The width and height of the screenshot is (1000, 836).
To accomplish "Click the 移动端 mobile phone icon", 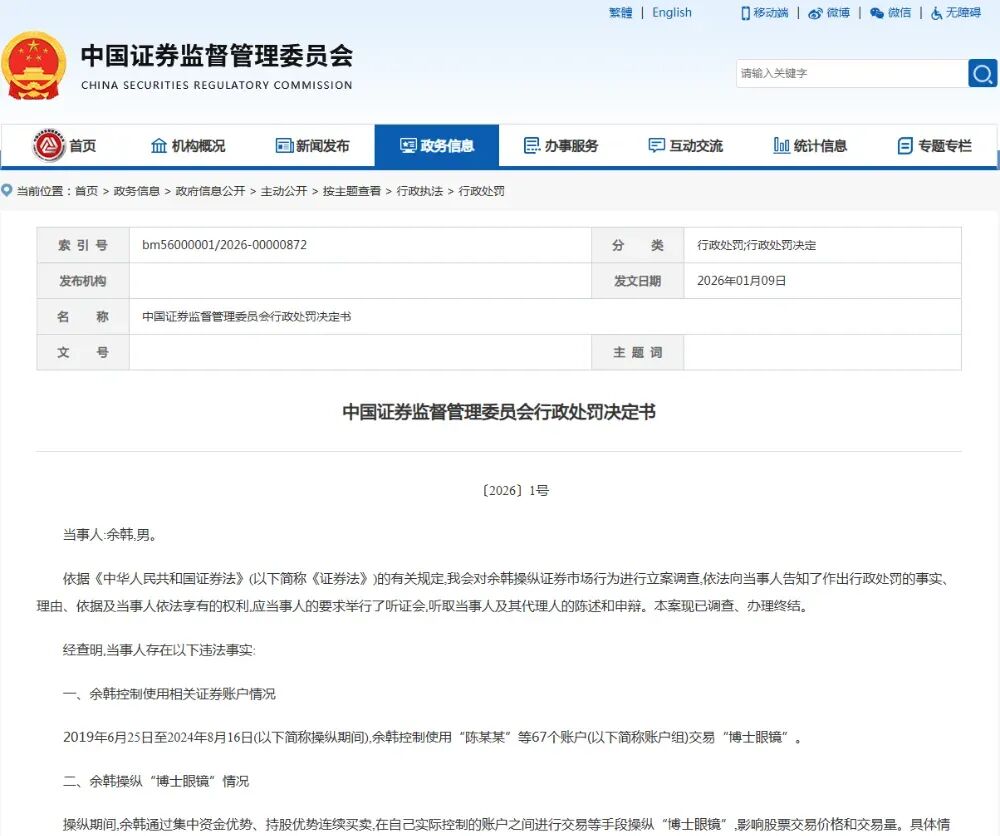I will (745, 13).
